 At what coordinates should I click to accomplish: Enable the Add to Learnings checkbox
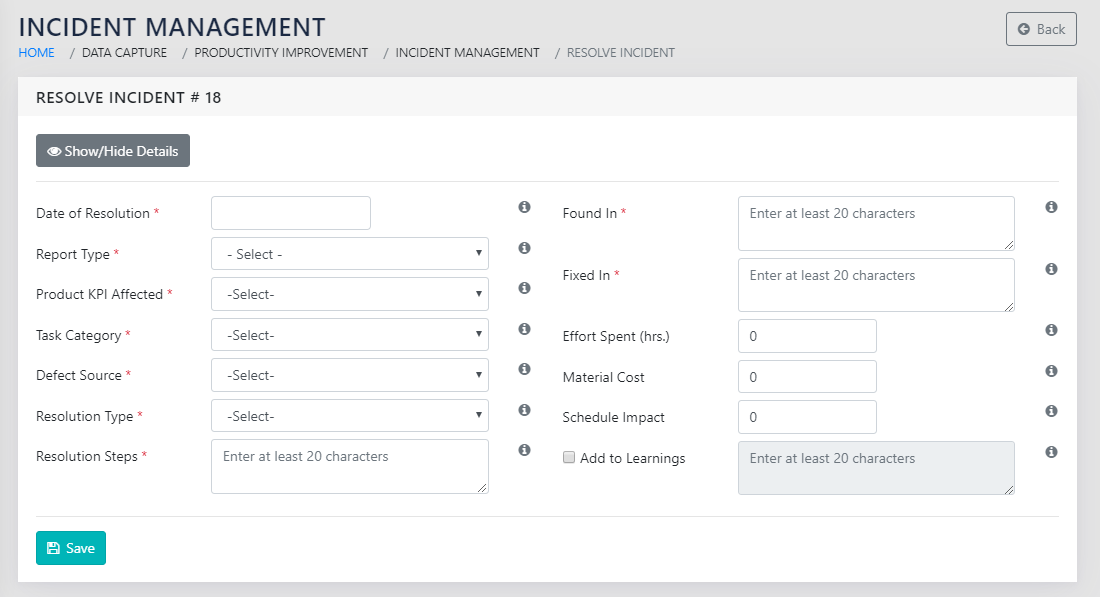pyautogui.click(x=570, y=458)
